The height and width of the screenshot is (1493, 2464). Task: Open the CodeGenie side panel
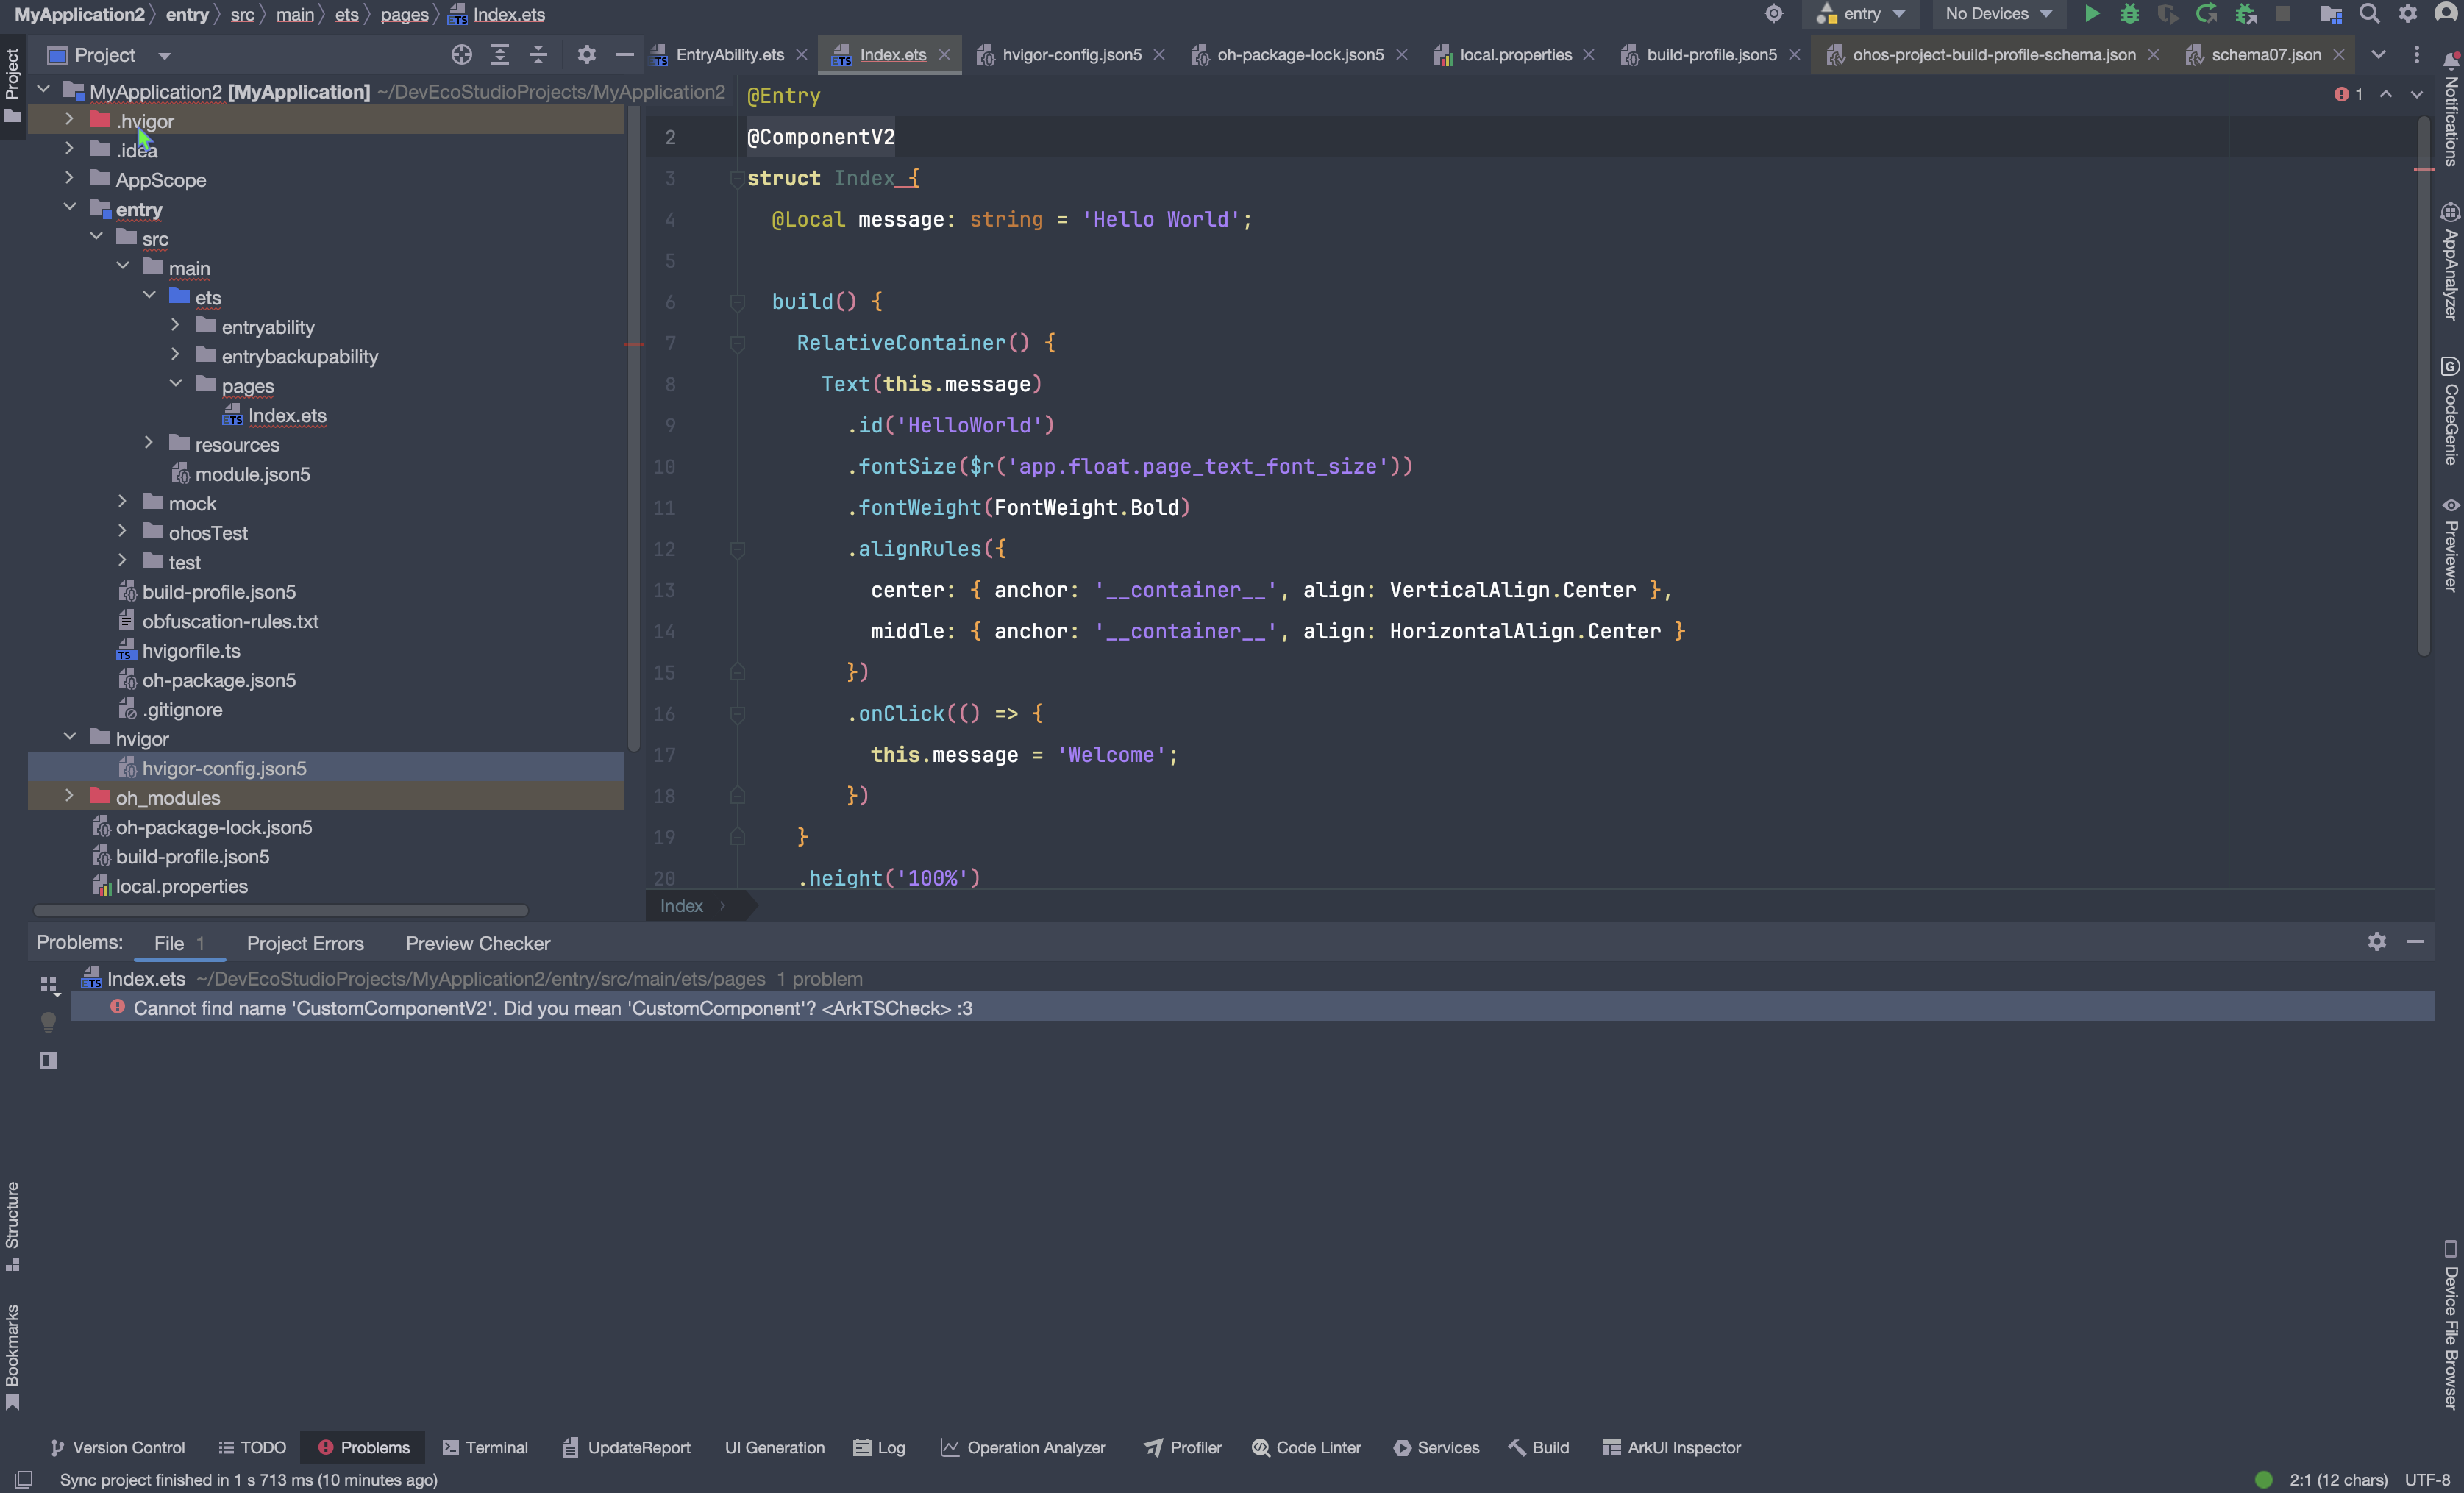(x=2450, y=411)
